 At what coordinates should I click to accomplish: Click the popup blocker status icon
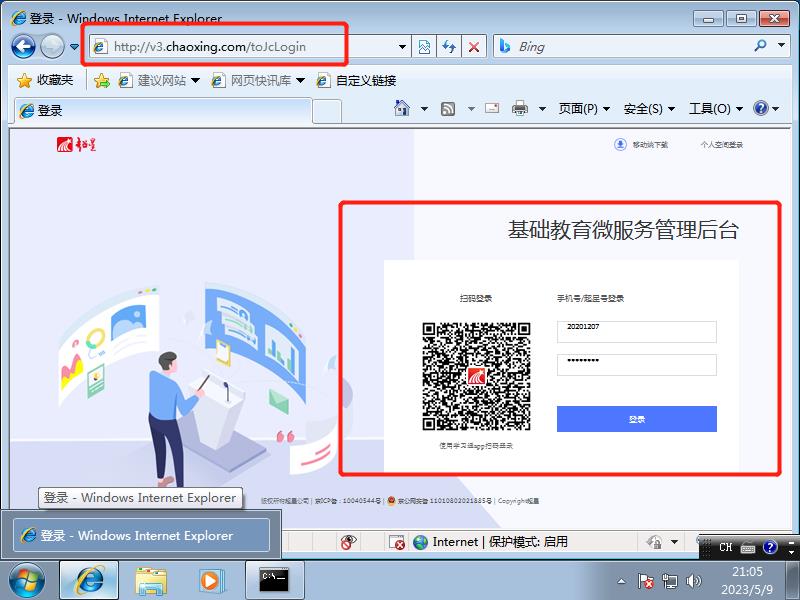coord(396,542)
